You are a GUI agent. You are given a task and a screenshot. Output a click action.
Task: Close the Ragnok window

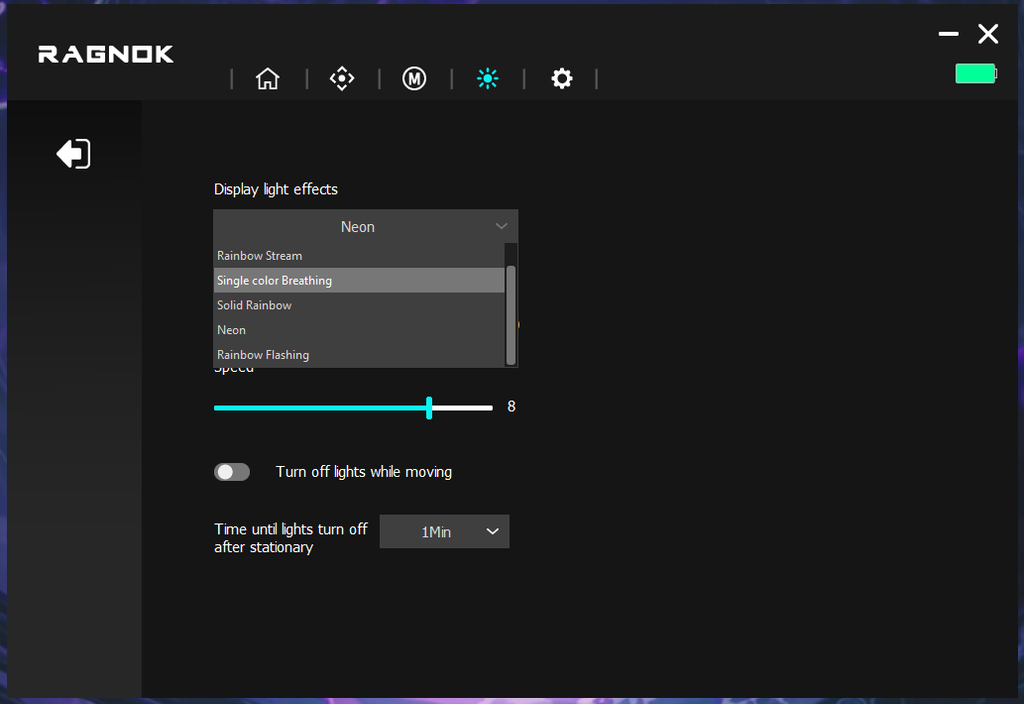pyautogui.click(x=988, y=33)
